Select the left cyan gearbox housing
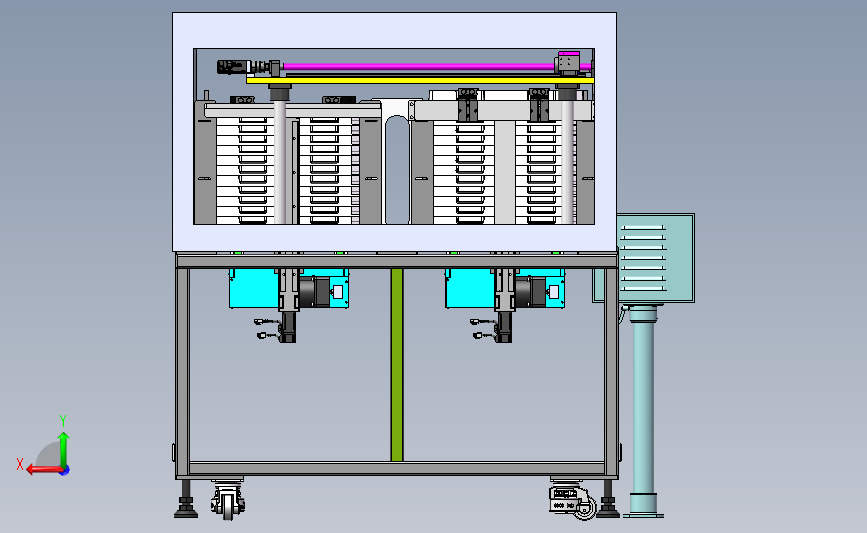The height and width of the screenshot is (533, 867). tap(253, 289)
